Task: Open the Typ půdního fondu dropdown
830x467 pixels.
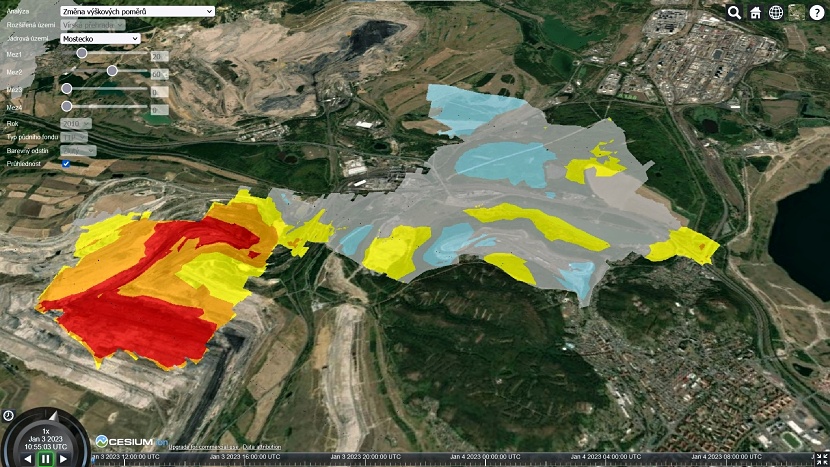Action: pos(74,137)
